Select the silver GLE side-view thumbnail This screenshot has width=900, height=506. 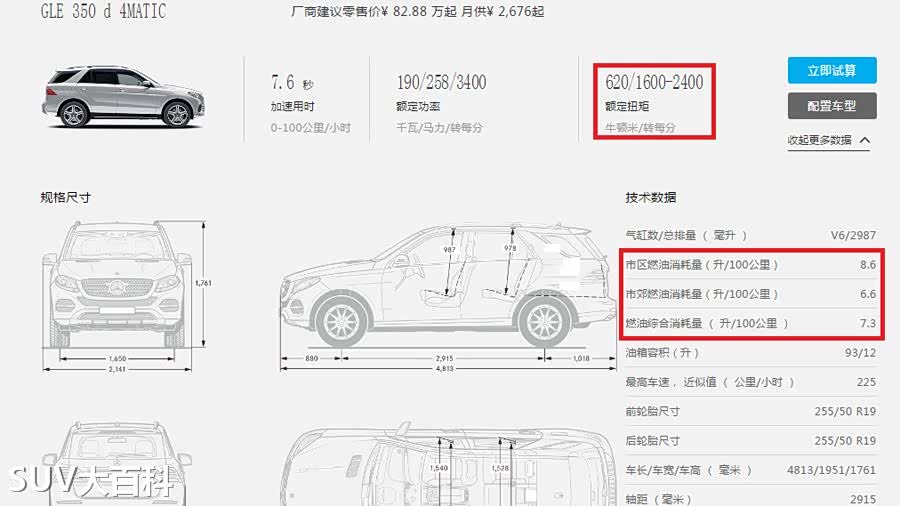[x=123, y=96]
